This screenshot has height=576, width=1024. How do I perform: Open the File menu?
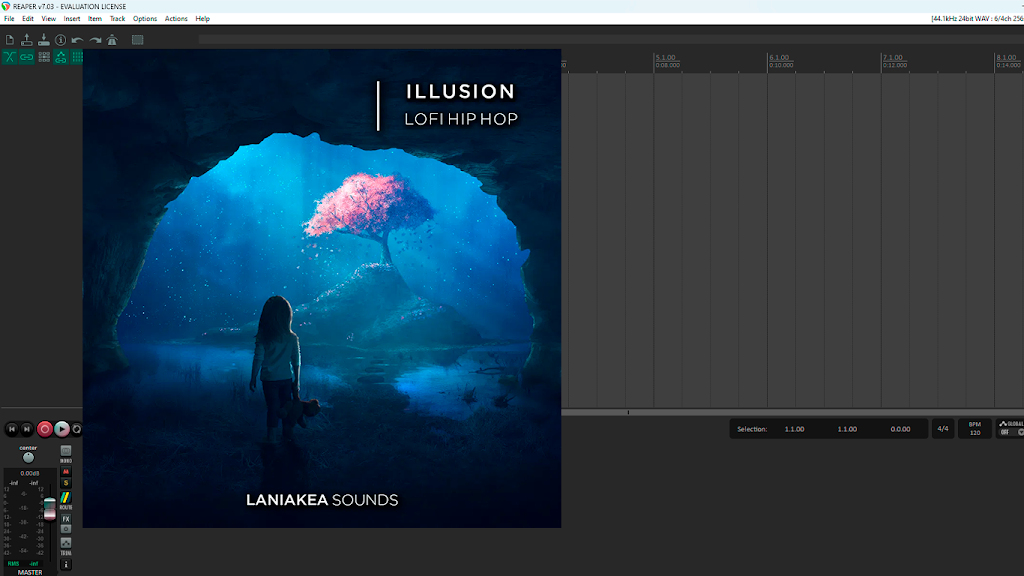(9, 19)
